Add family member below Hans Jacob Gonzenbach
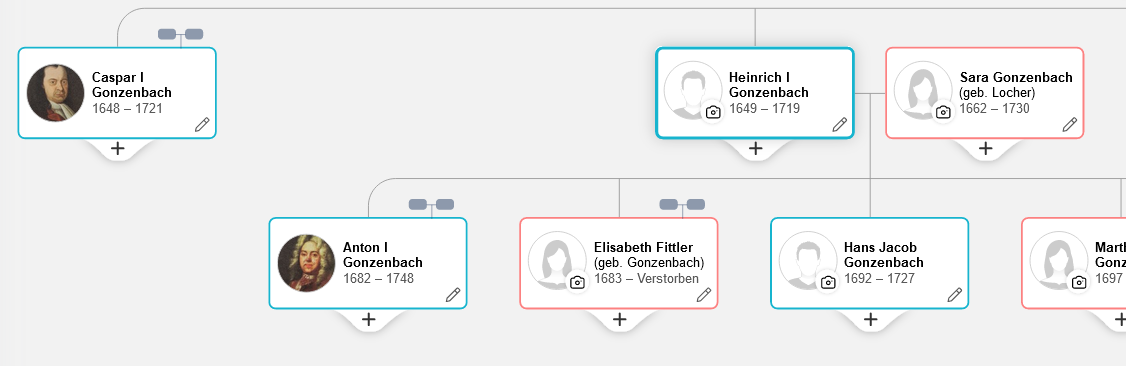Screen dimensions: 1126x366 [870, 319]
